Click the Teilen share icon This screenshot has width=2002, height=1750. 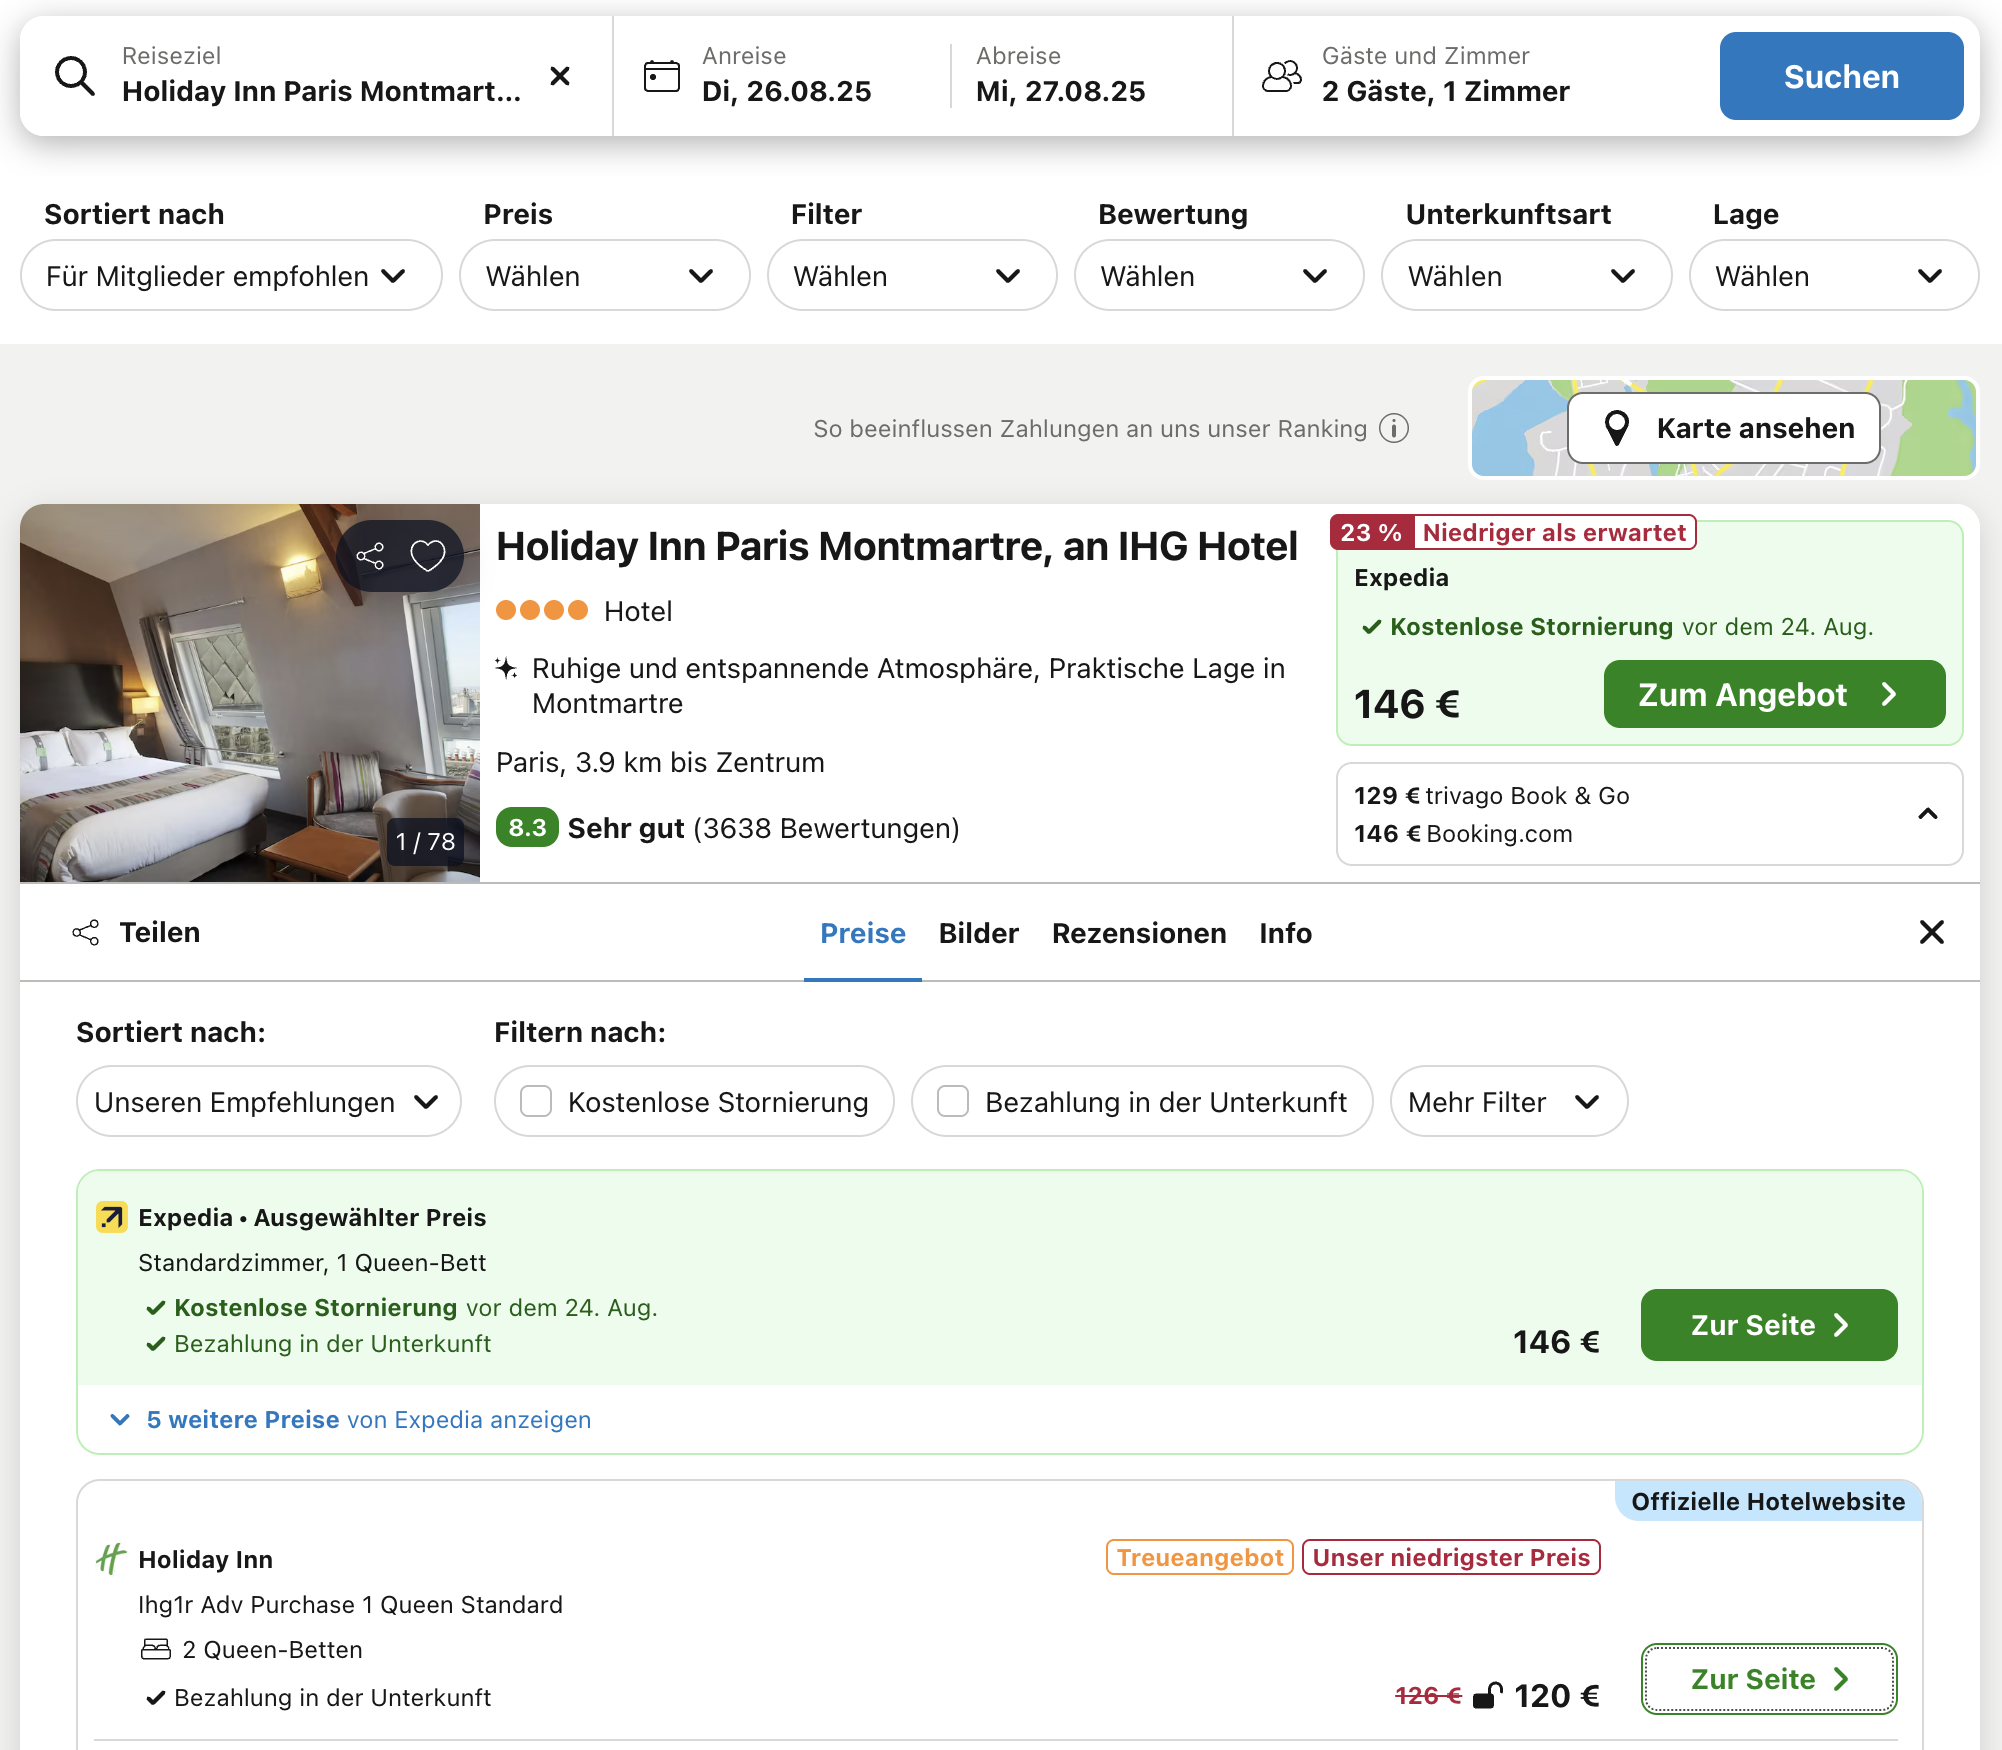[x=86, y=932]
